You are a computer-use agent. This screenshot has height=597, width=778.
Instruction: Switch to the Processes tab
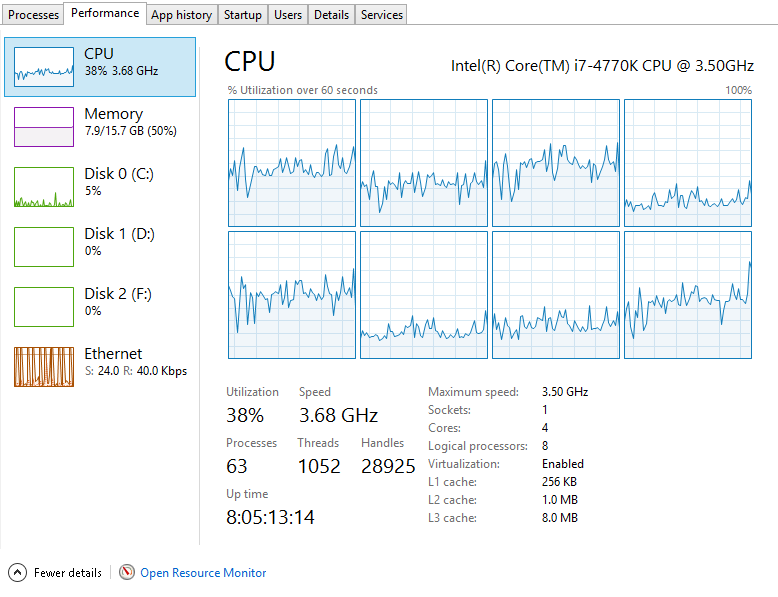34,15
